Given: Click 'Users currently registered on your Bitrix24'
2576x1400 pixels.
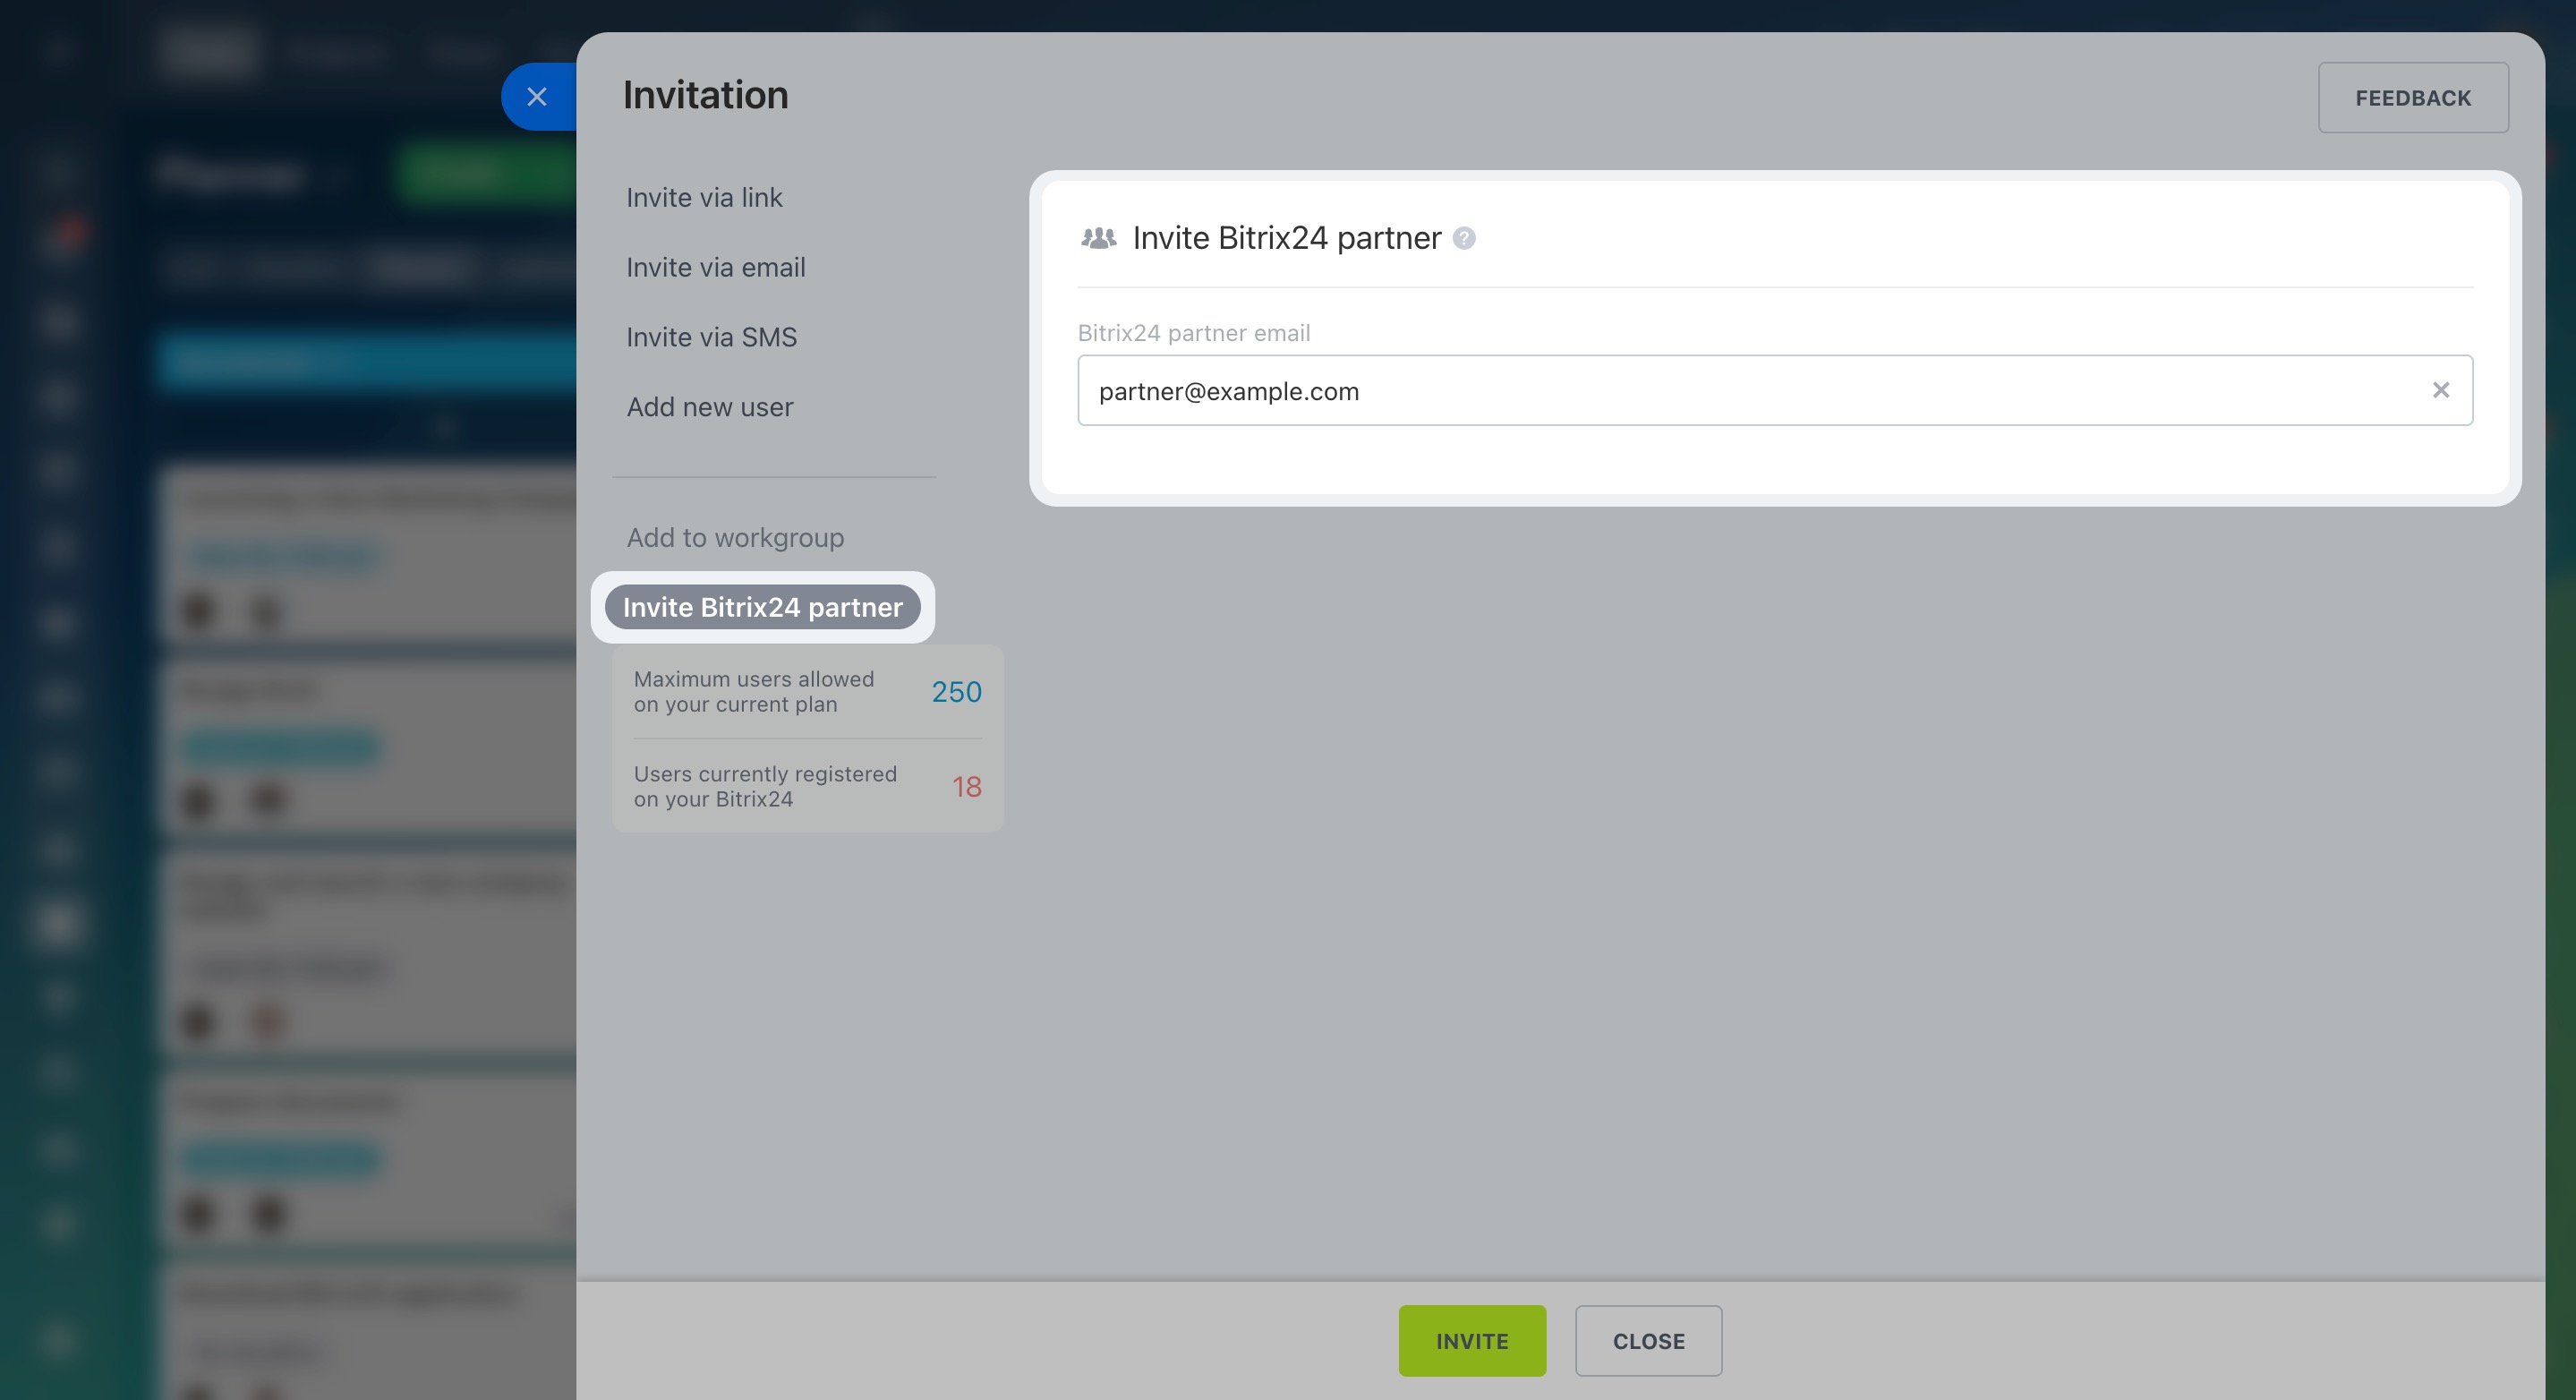Looking at the screenshot, I should (765, 787).
